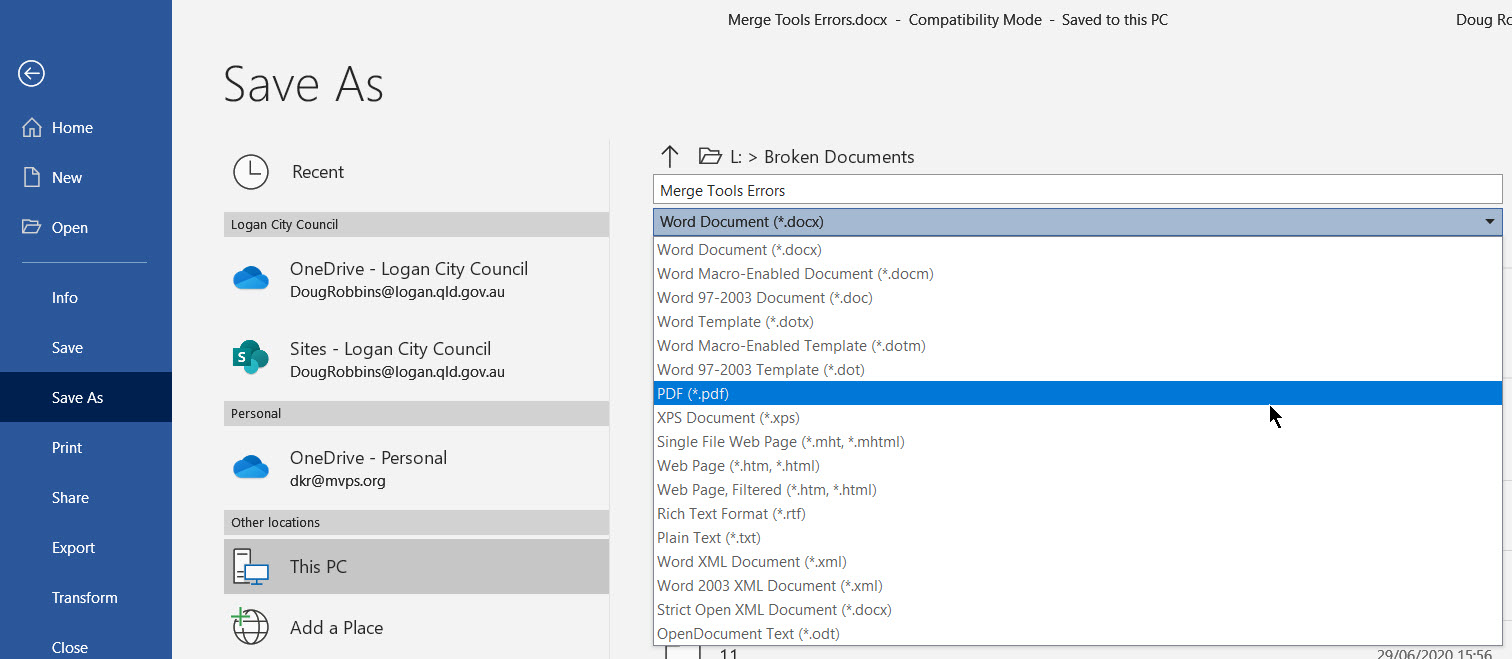This screenshot has height=659, width=1512.
Task: Choose Word Macro-Enabled Document (*.docm)
Action: pos(1077,274)
